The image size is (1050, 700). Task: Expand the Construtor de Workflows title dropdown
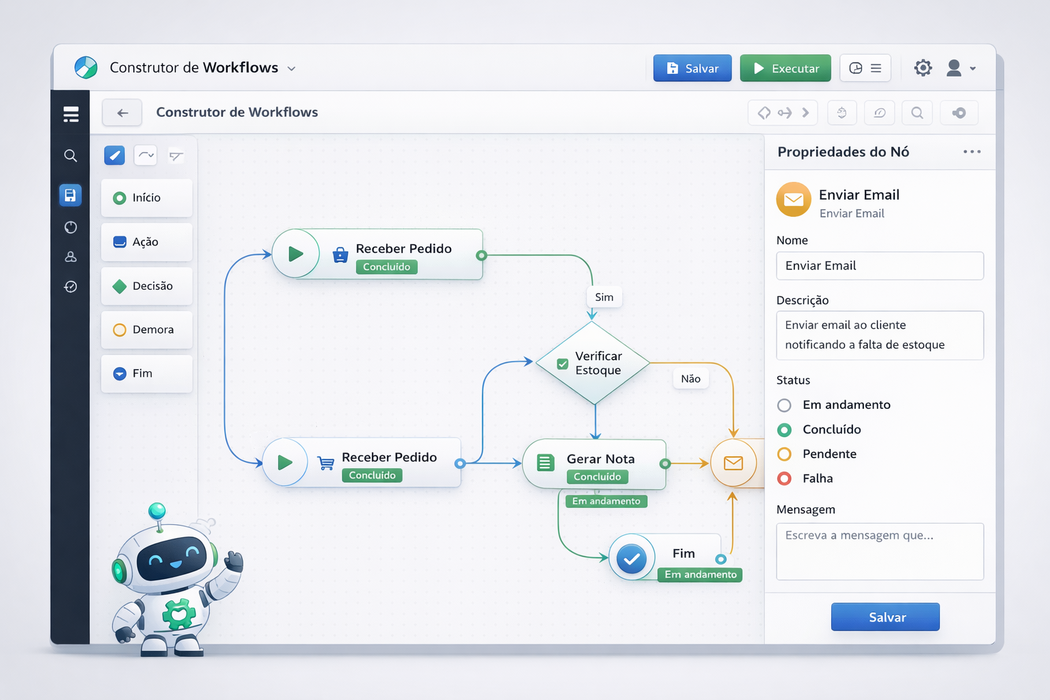[292, 69]
